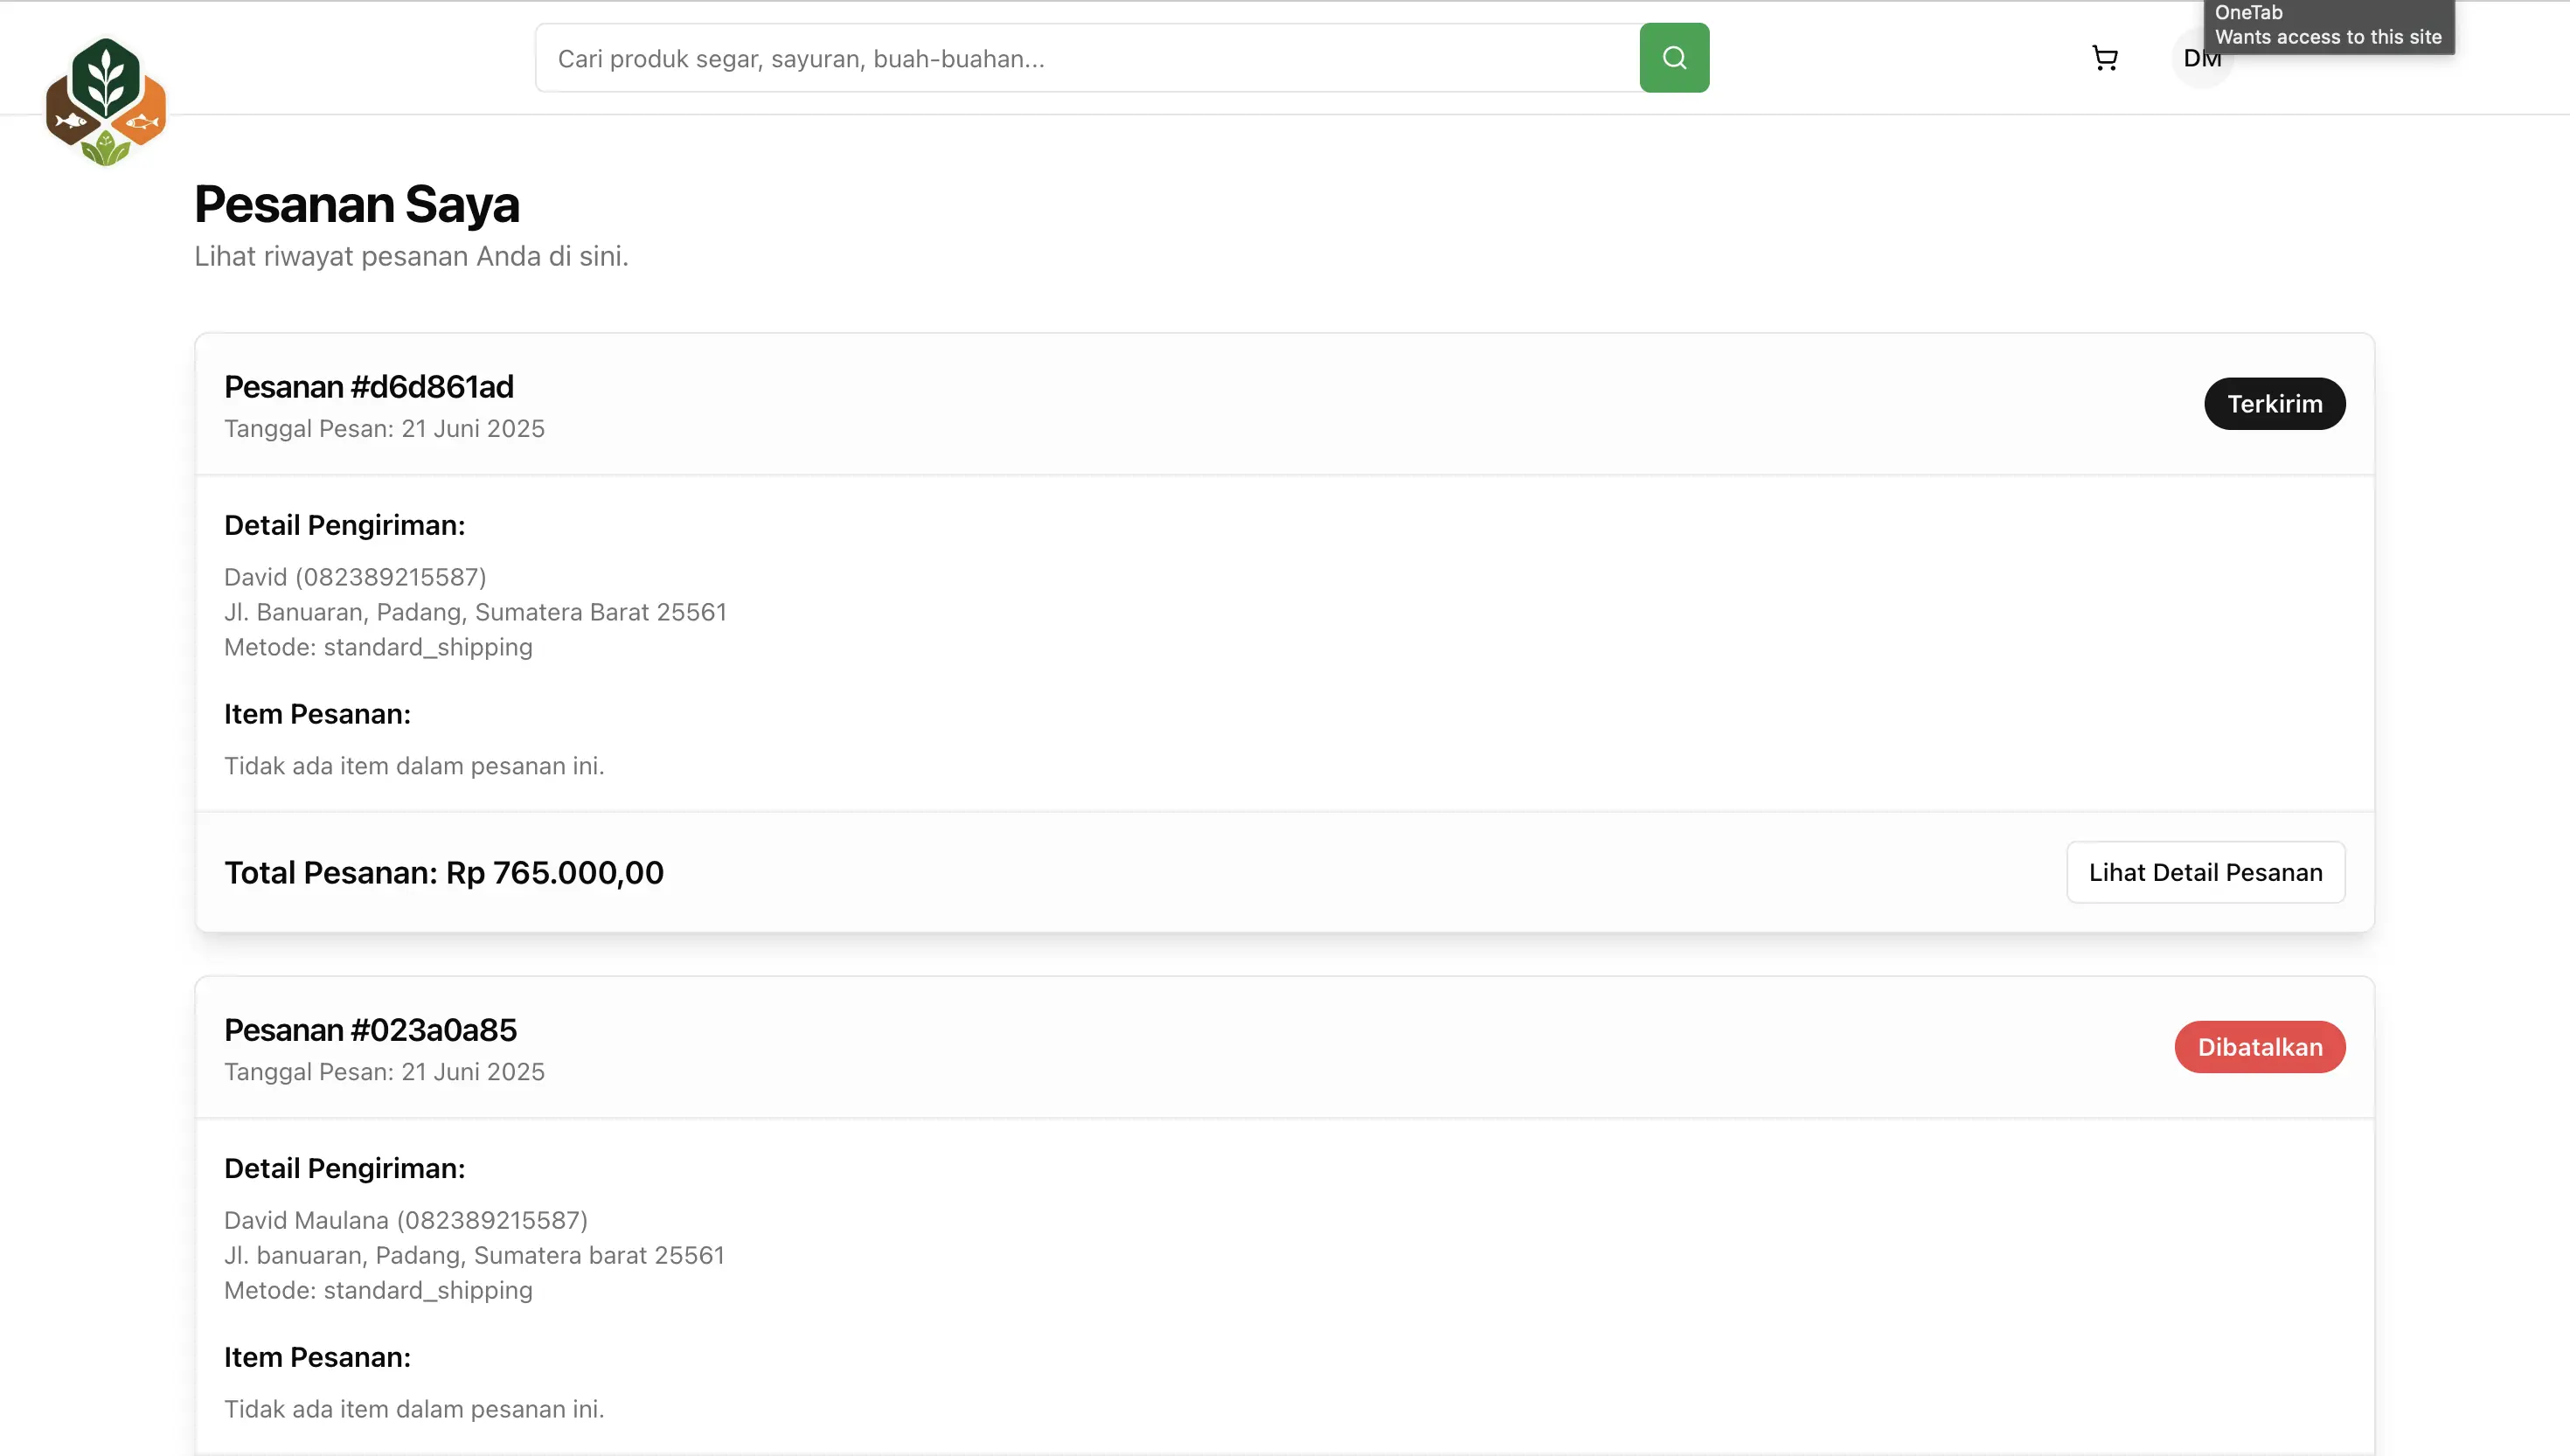Click the OneTab access notification

click(x=2328, y=26)
